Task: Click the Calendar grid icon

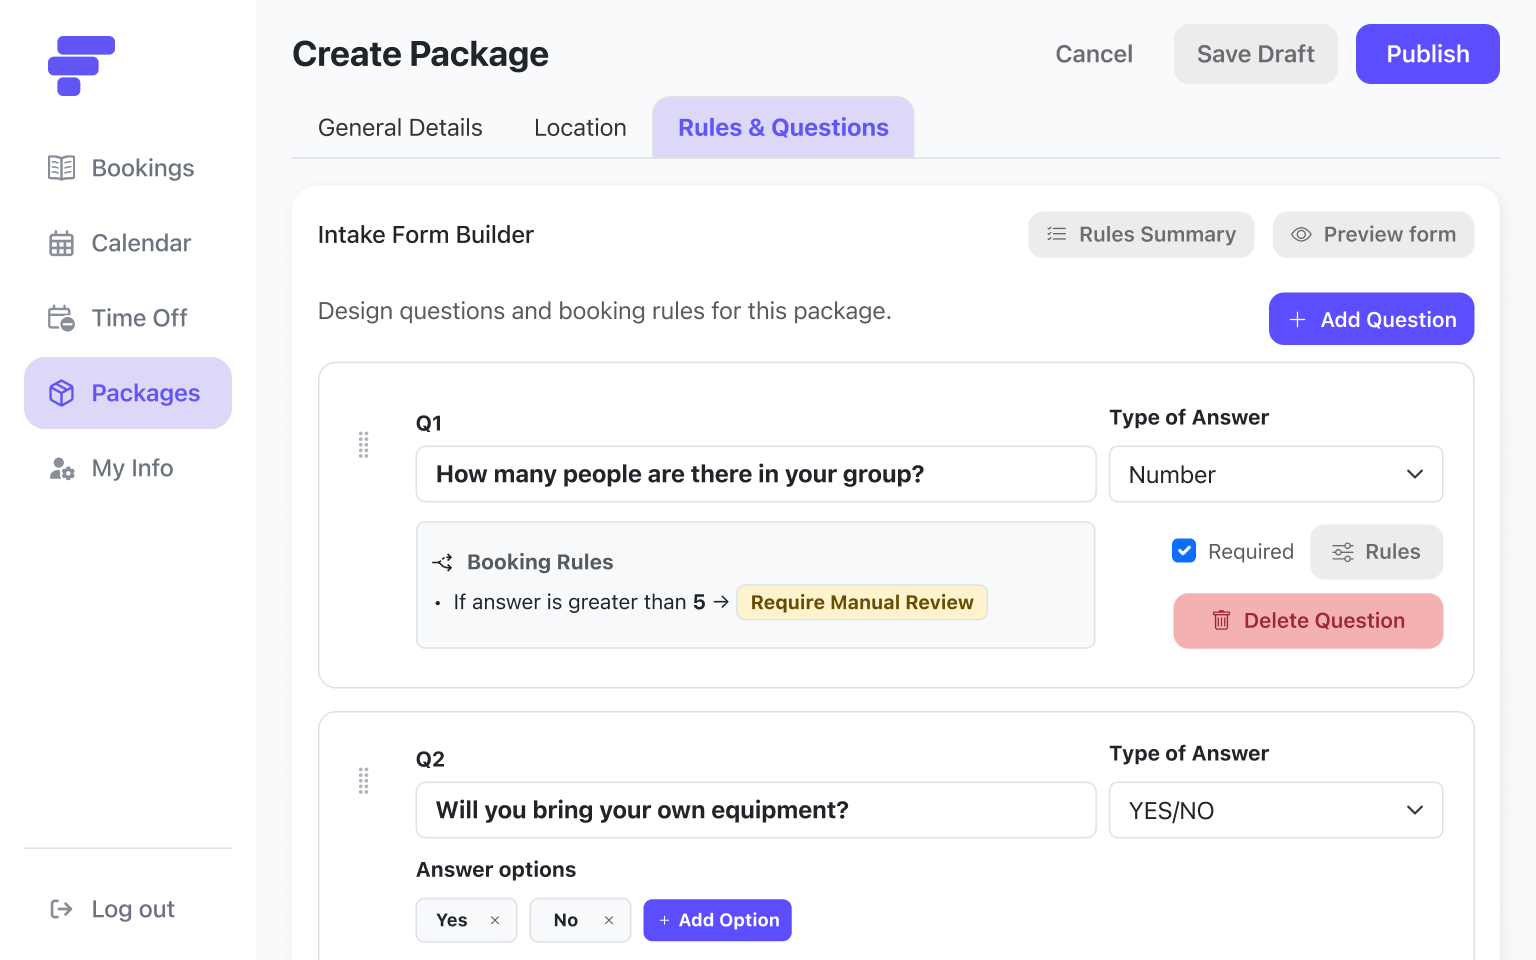Action: point(61,243)
